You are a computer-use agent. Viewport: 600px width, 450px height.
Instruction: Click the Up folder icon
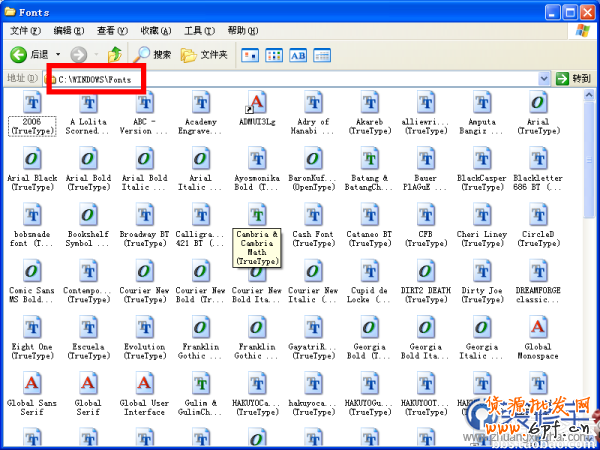tap(114, 54)
